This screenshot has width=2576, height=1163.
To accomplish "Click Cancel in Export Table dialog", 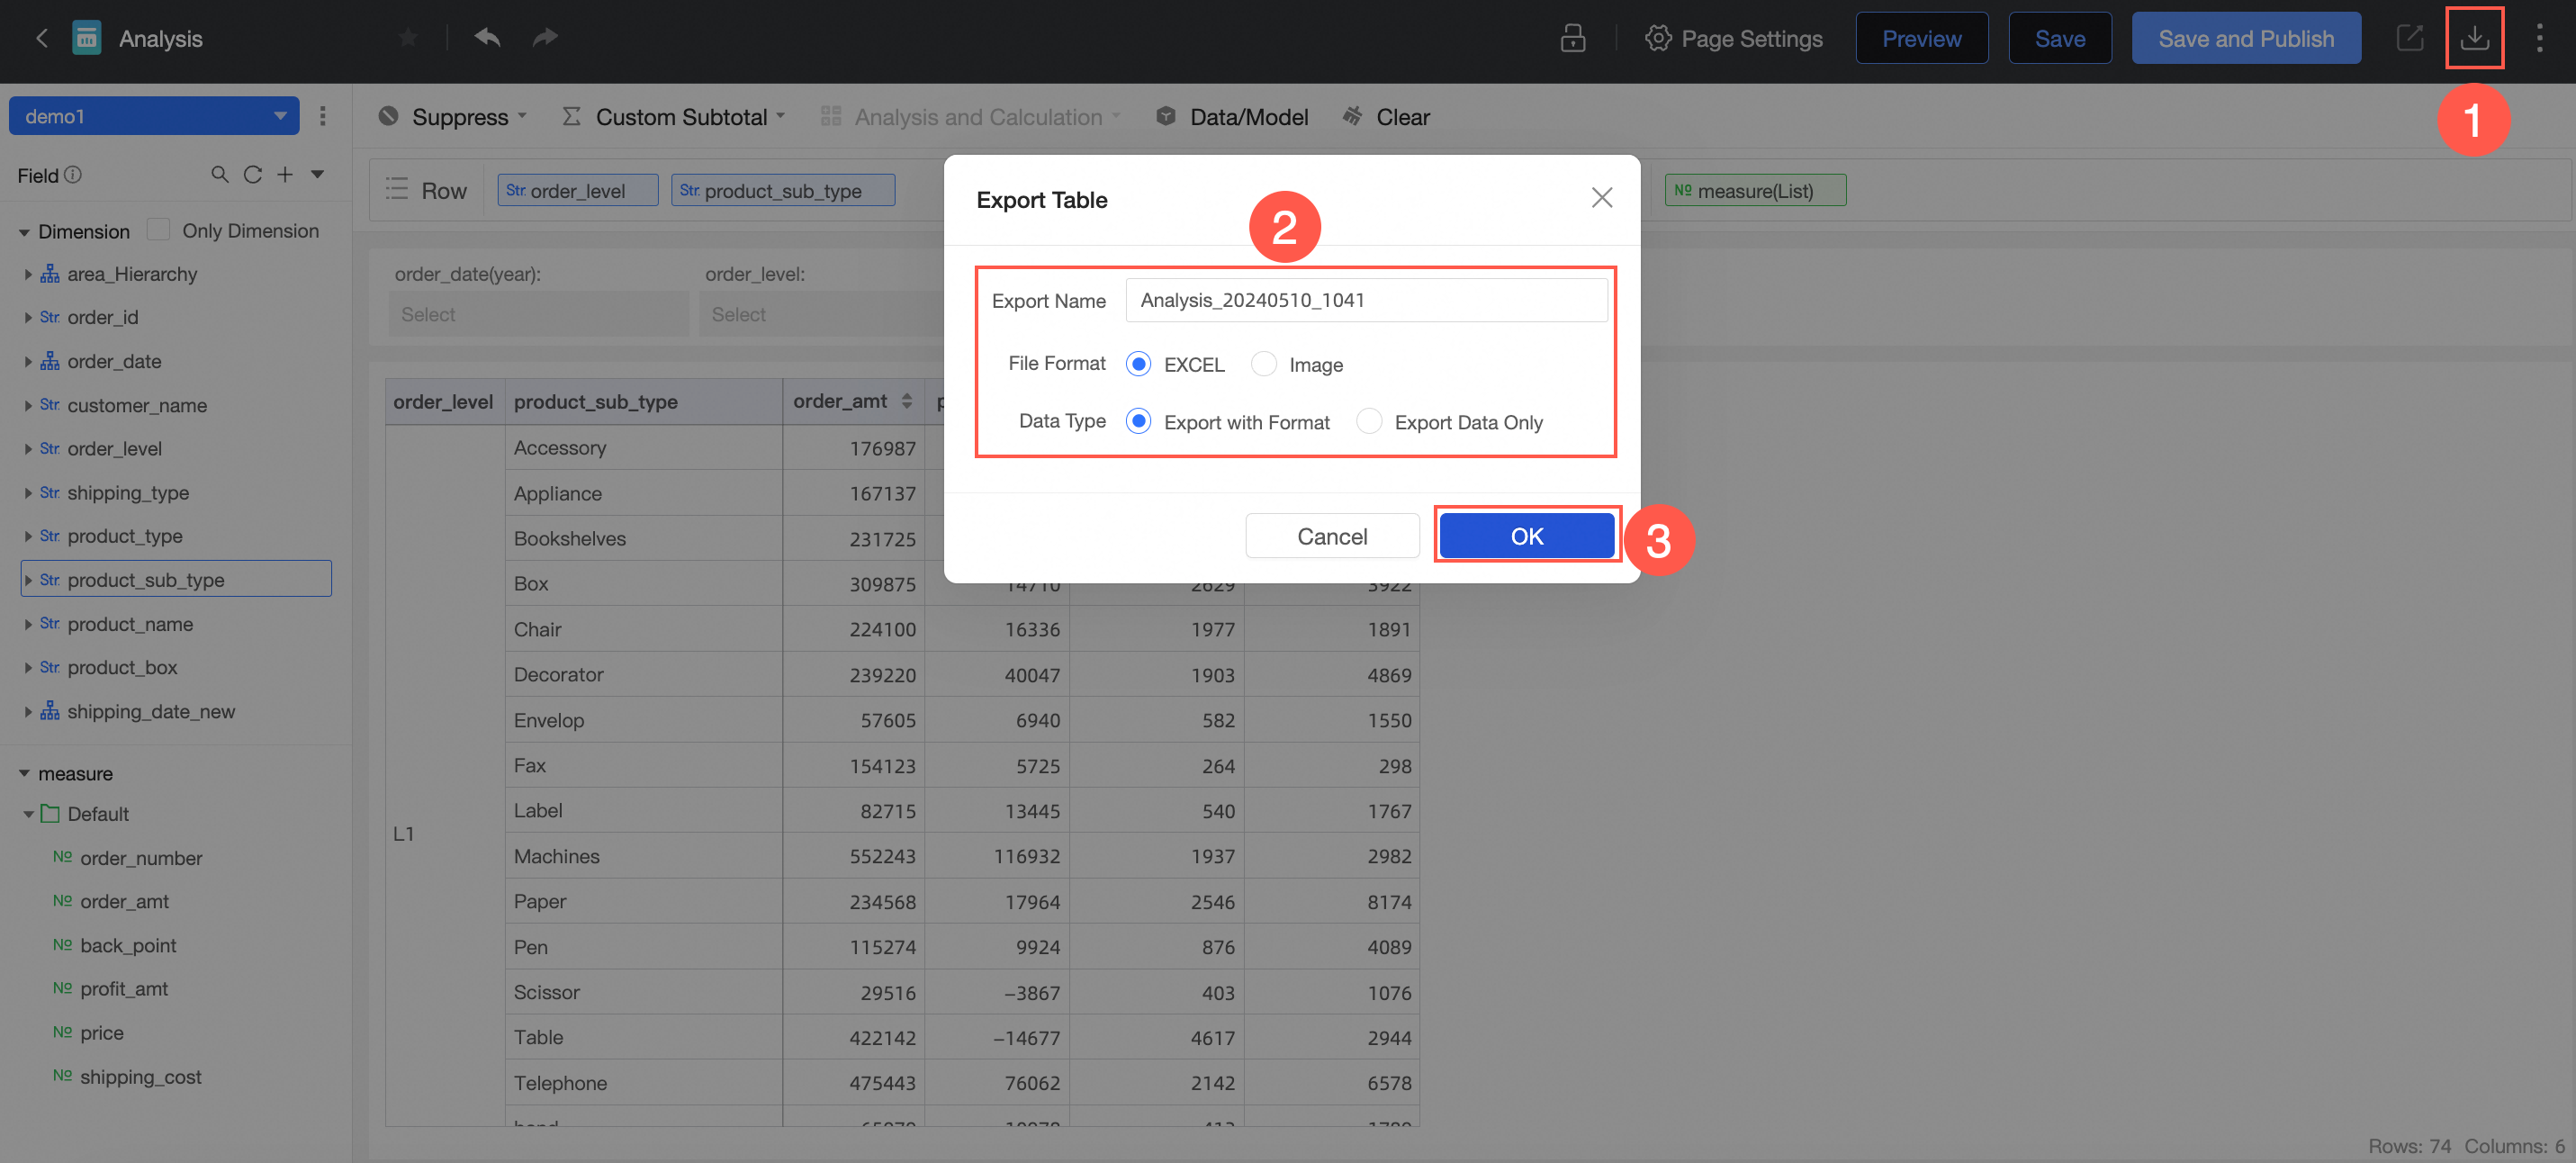I will (x=1331, y=536).
